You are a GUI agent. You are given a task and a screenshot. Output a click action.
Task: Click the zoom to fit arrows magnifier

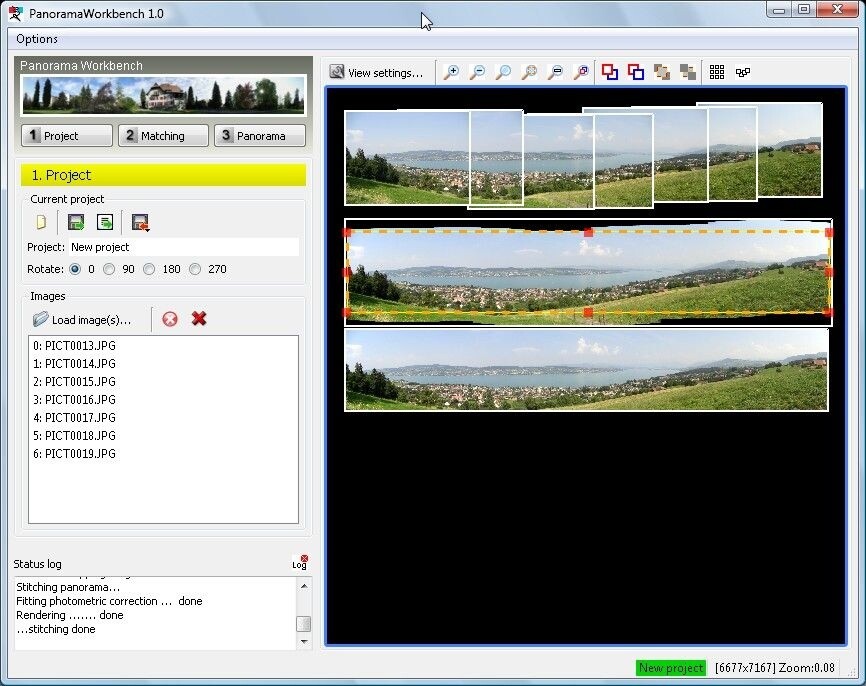529,72
